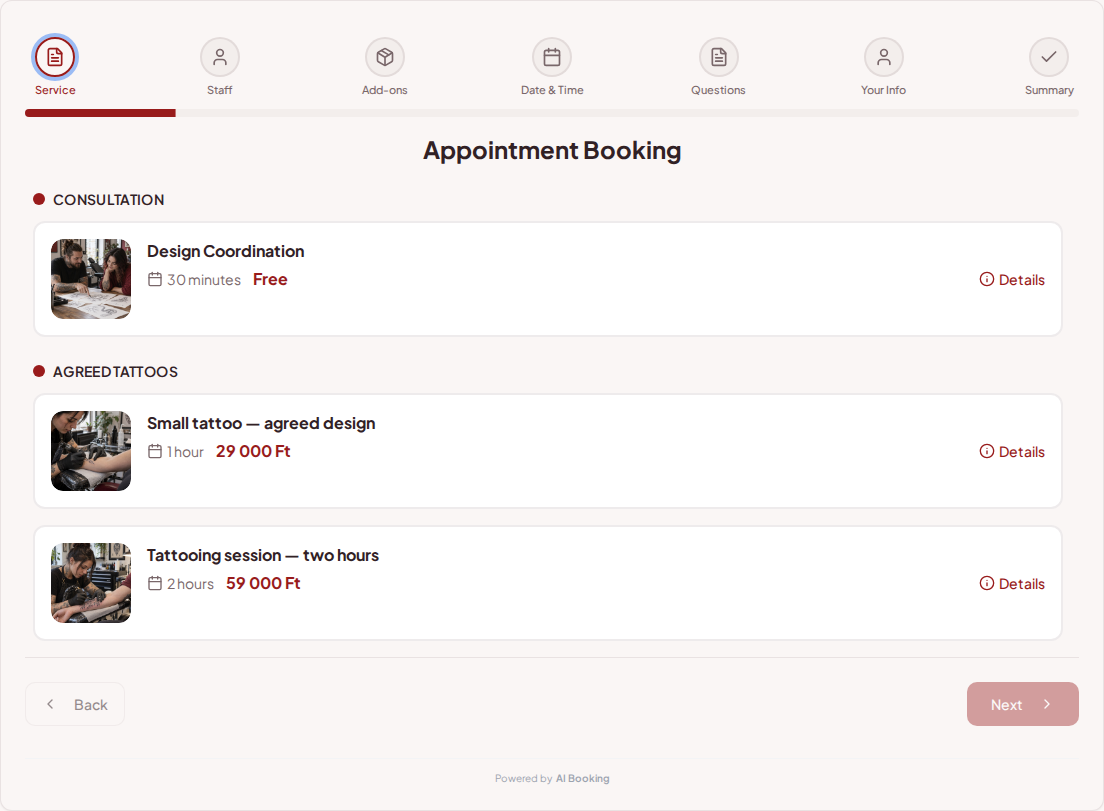Click the left chevron in Back button
Image resolution: width=1104 pixels, height=811 pixels.
click(50, 704)
